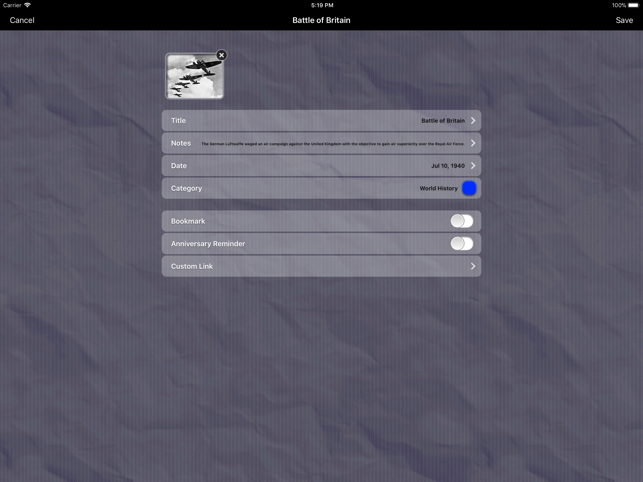This screenshot has width=643, height=482.
Task: Tap the notes text about German Luftwaffe
Action: pos(333,144)
